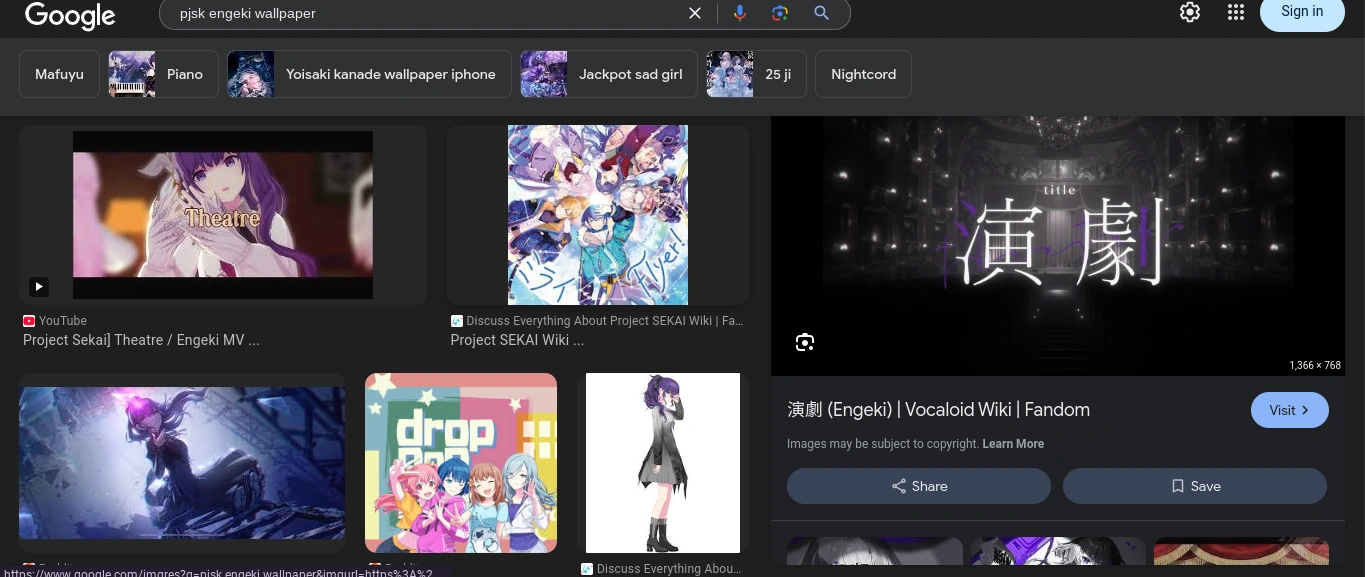Click the Visit button for the Fandom page
The width and height of the screenshot is (1365, 577).
(x=1289, y=410)
